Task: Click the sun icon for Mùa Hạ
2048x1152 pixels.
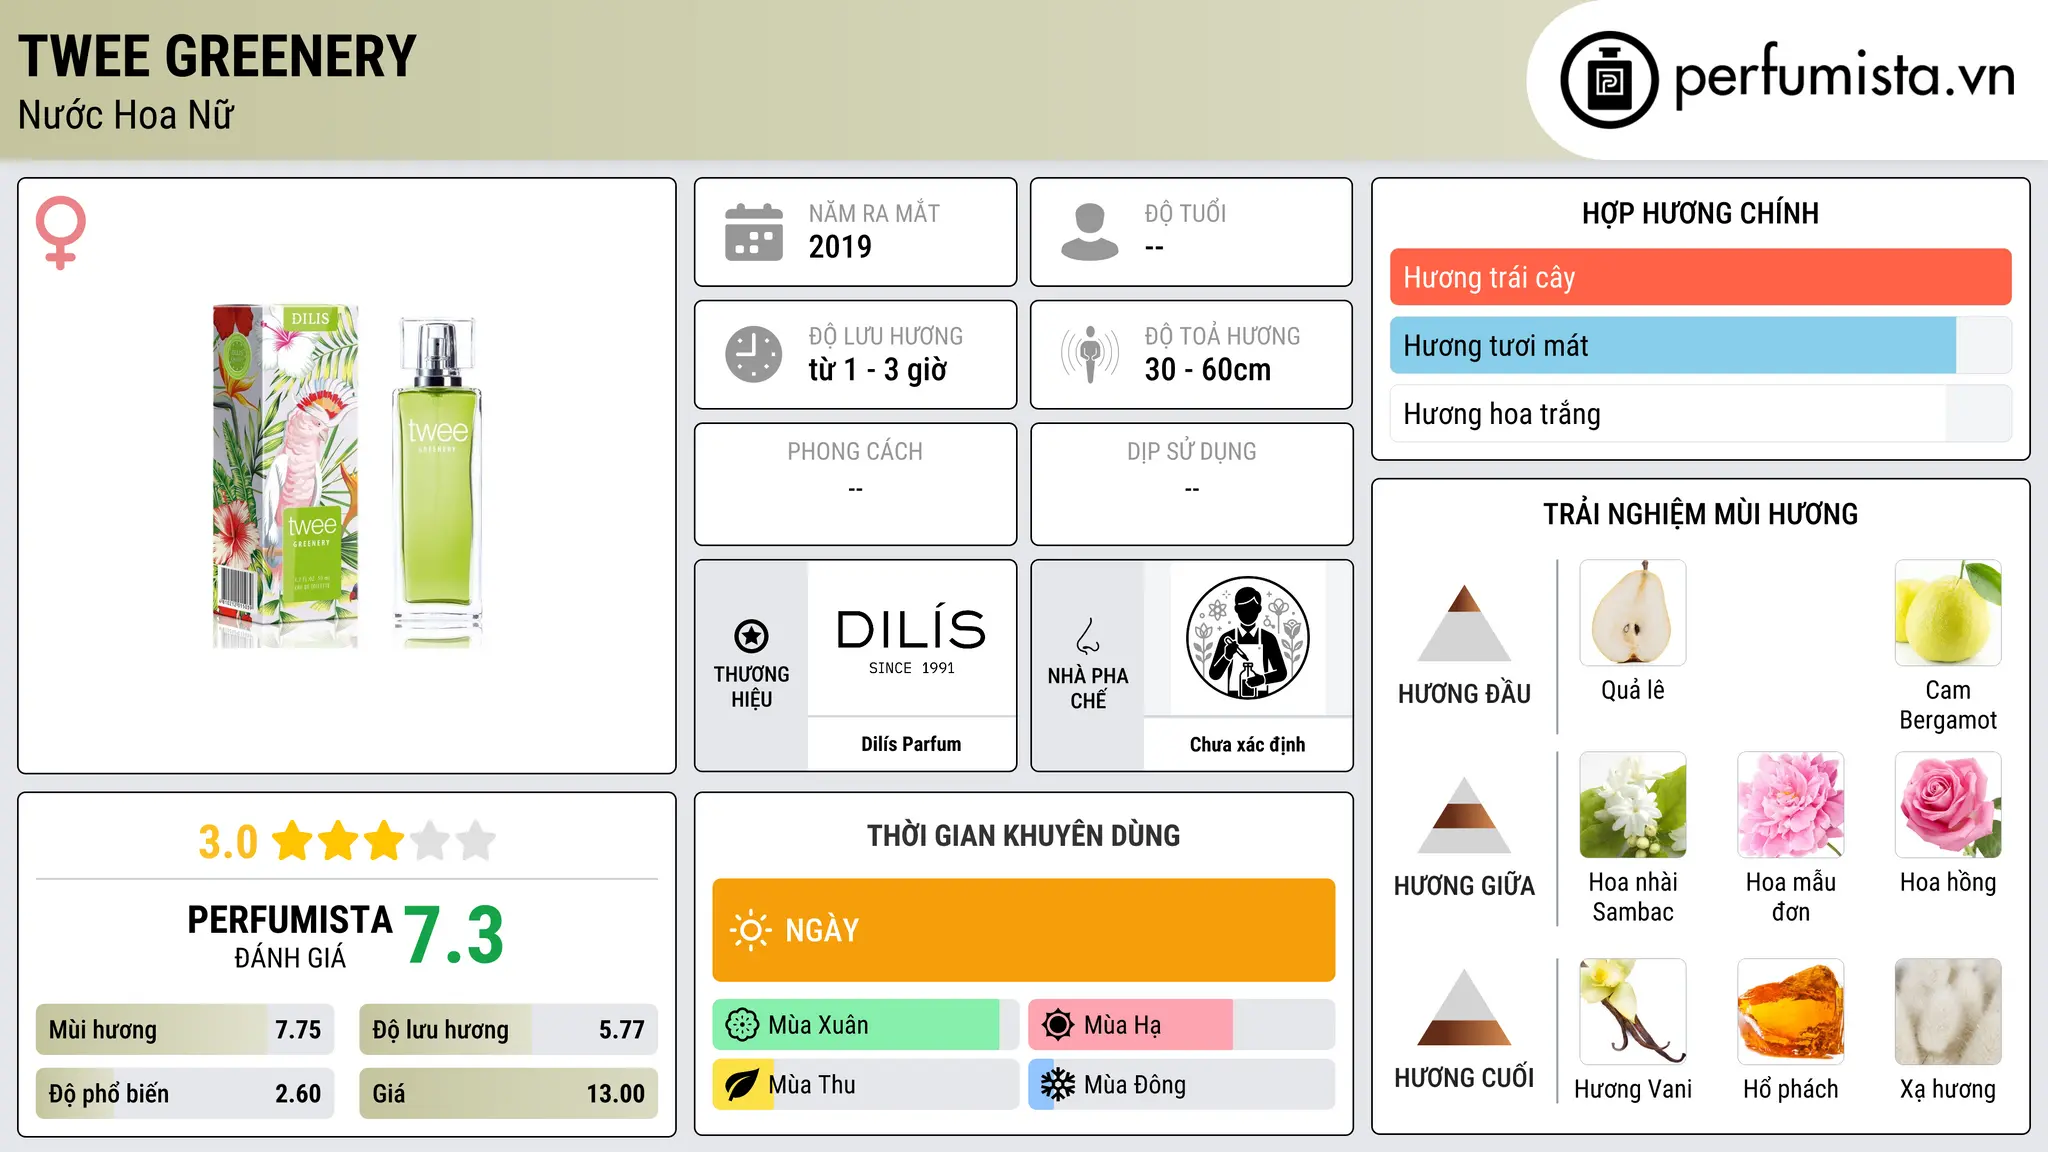Action: (x=1057, y=1025)
